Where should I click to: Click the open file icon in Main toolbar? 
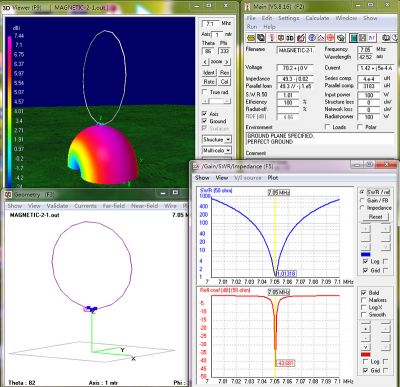click(x=251, y=38)
